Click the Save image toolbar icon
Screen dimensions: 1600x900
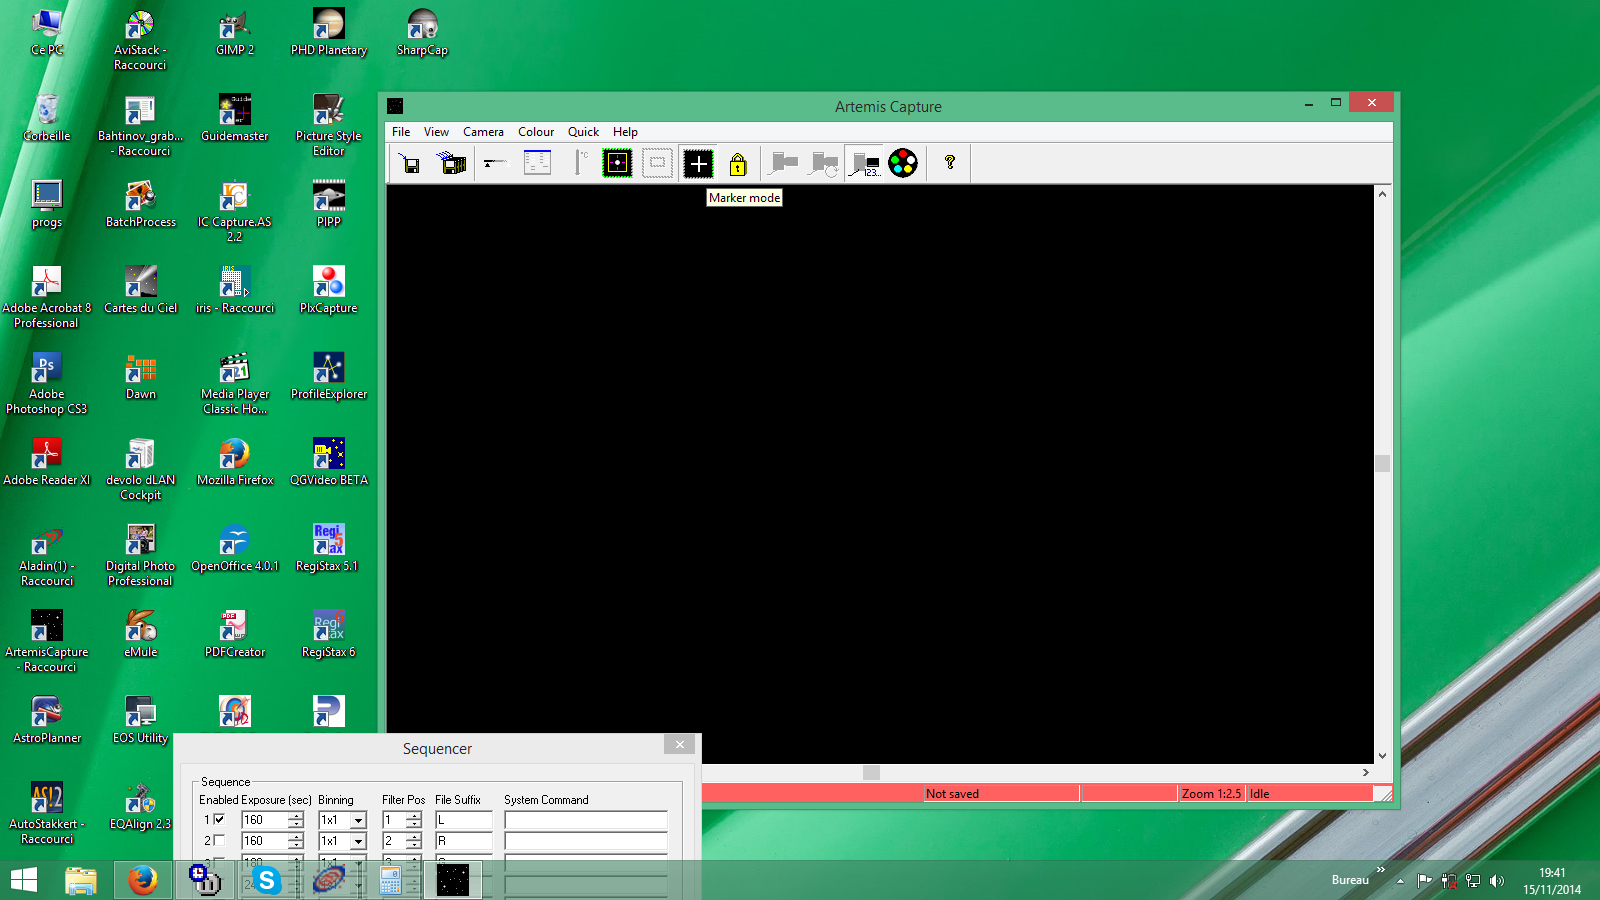410,163
